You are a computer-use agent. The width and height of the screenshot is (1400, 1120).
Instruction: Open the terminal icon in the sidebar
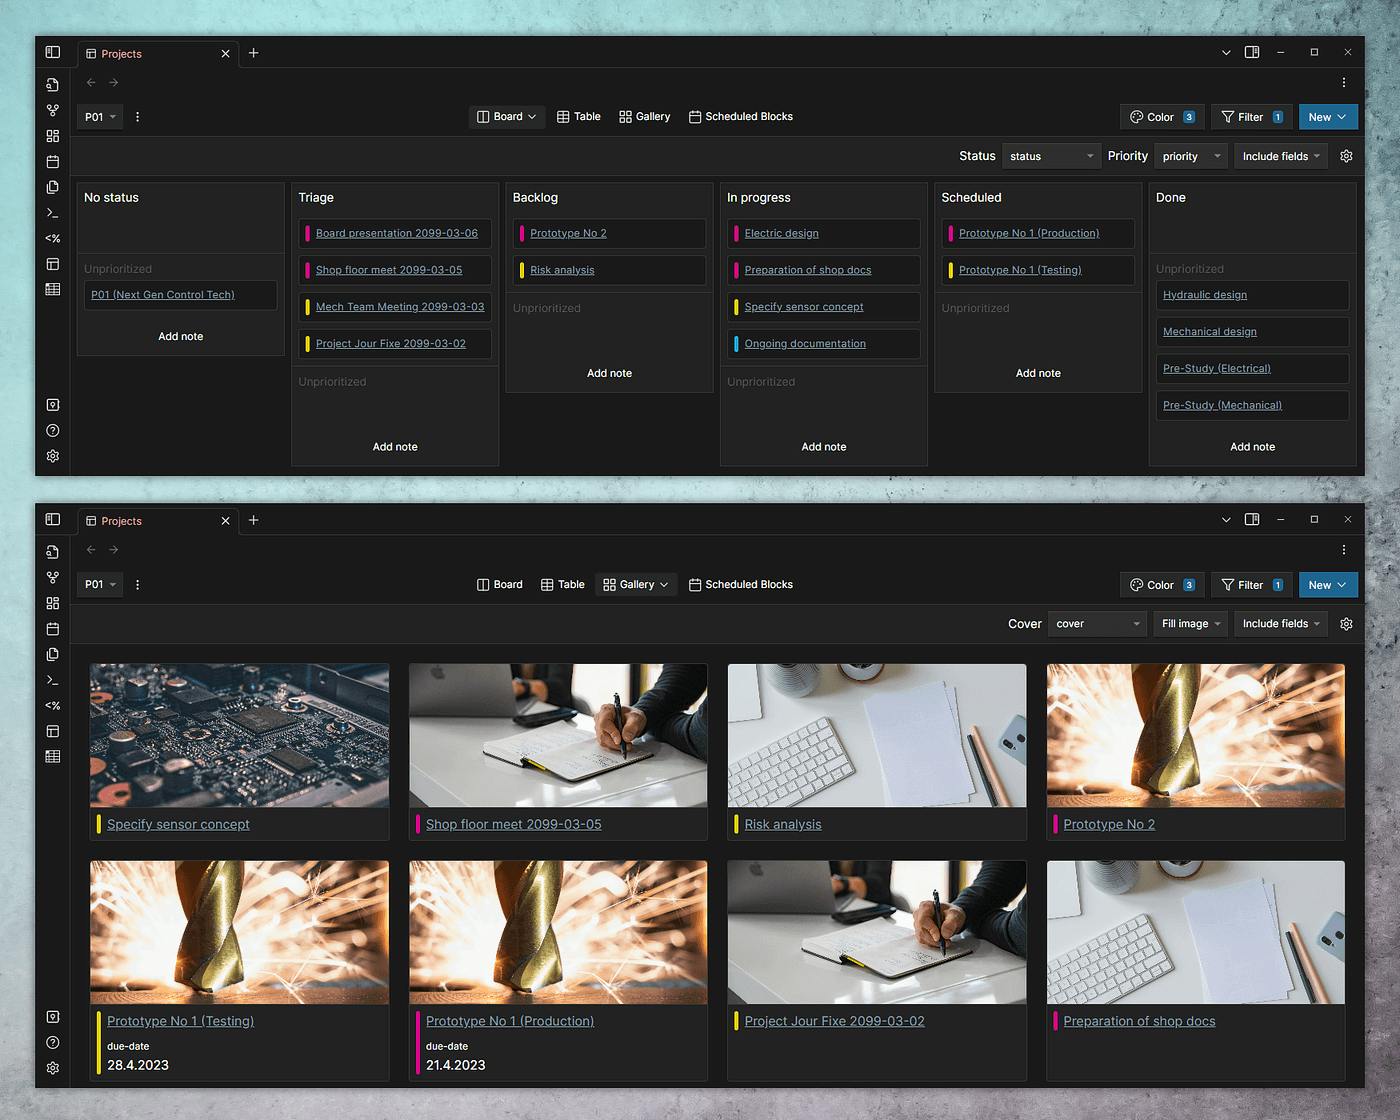point(52,213)
